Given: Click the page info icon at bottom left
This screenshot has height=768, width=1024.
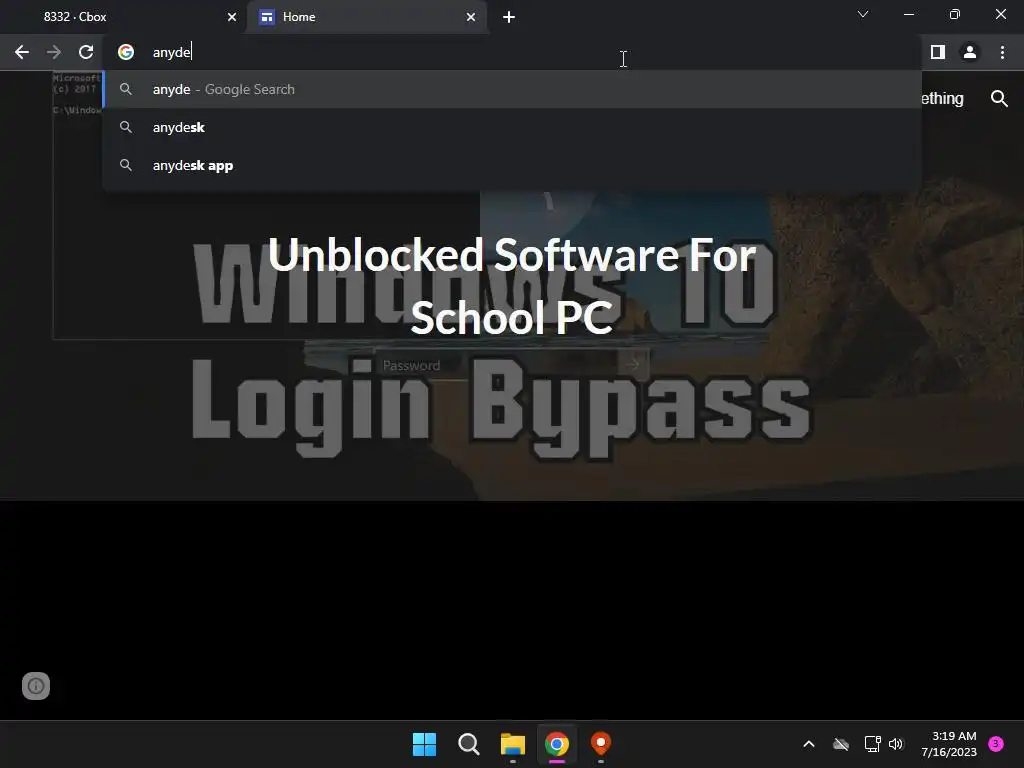Looking at the screenshot, I should (x=36, y=686).
